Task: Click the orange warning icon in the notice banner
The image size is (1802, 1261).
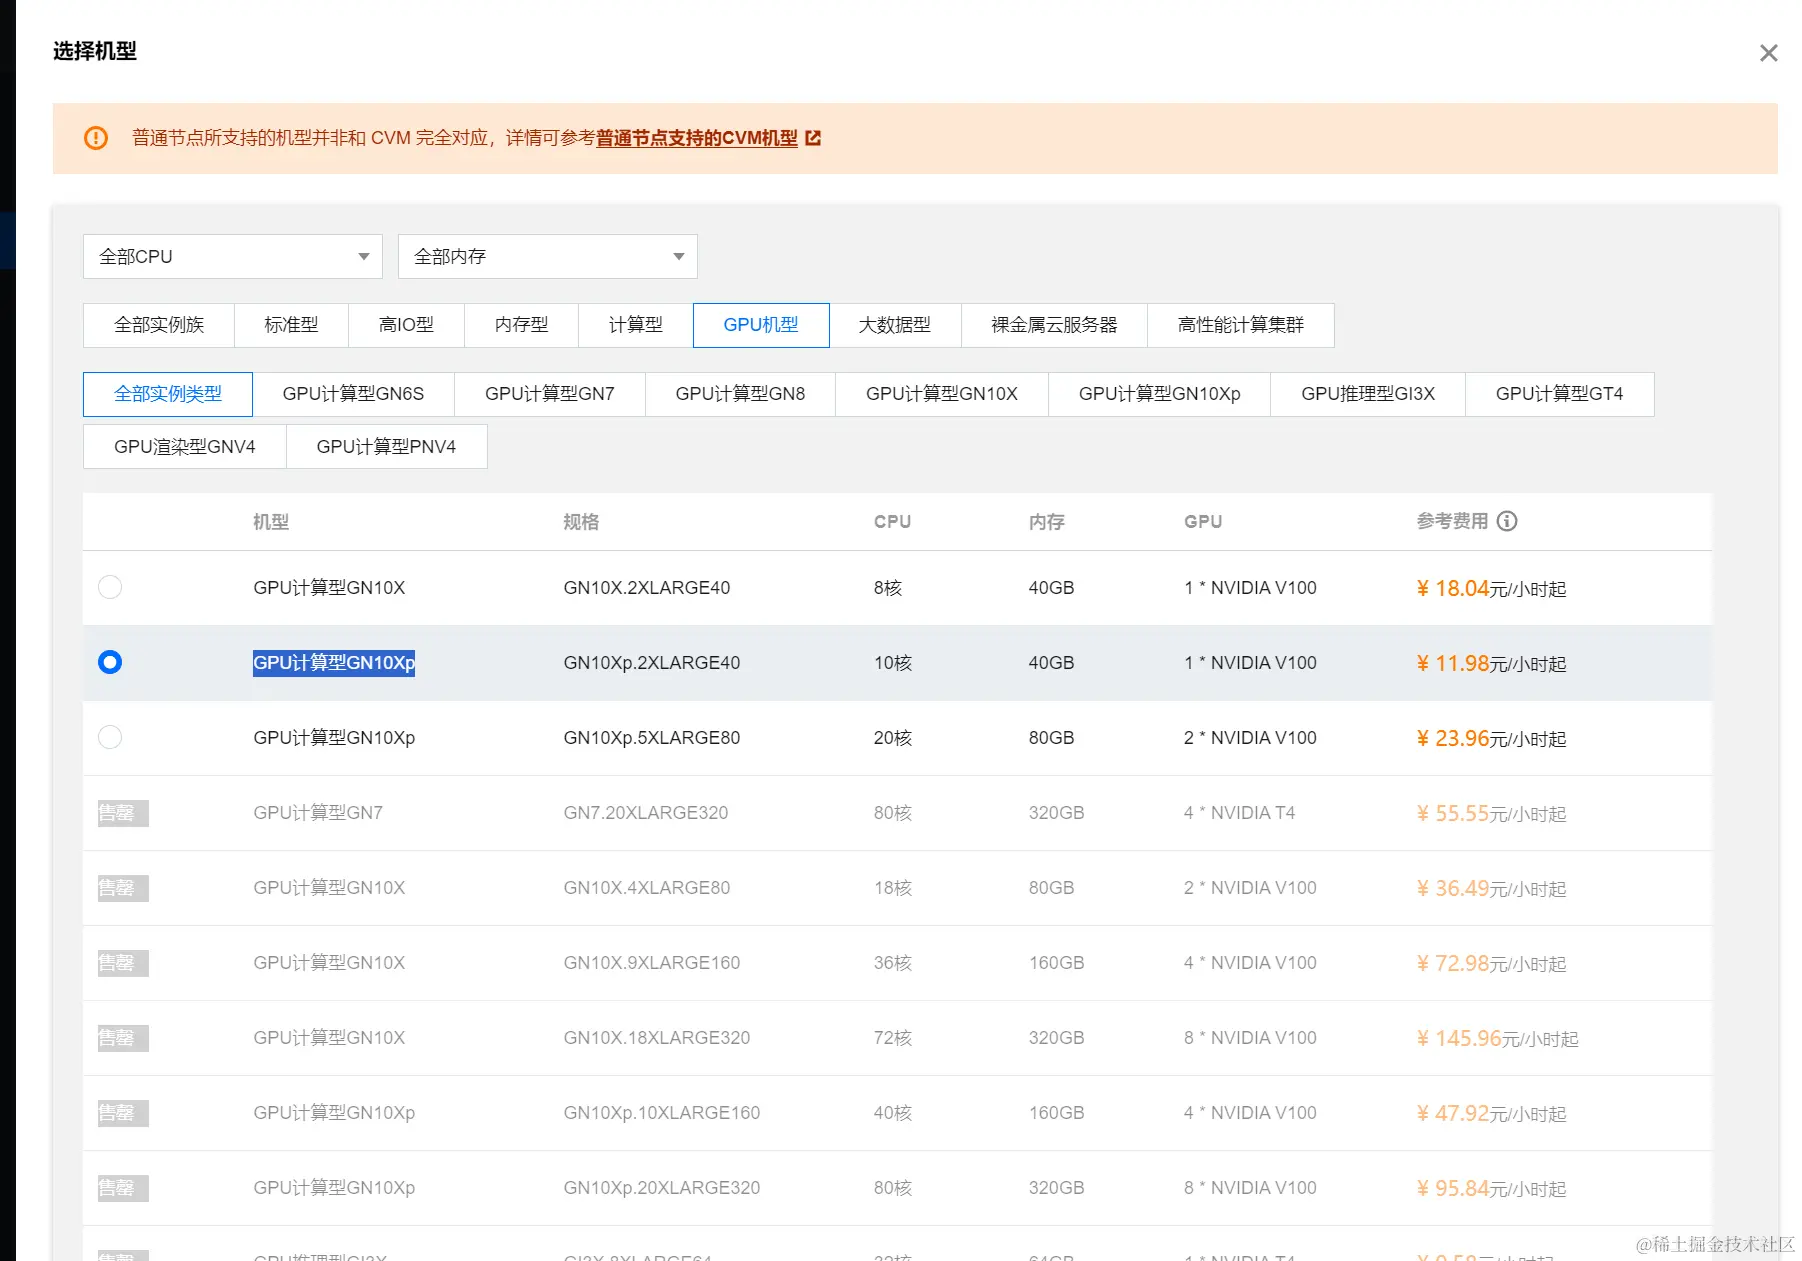Action: (96, 138)
